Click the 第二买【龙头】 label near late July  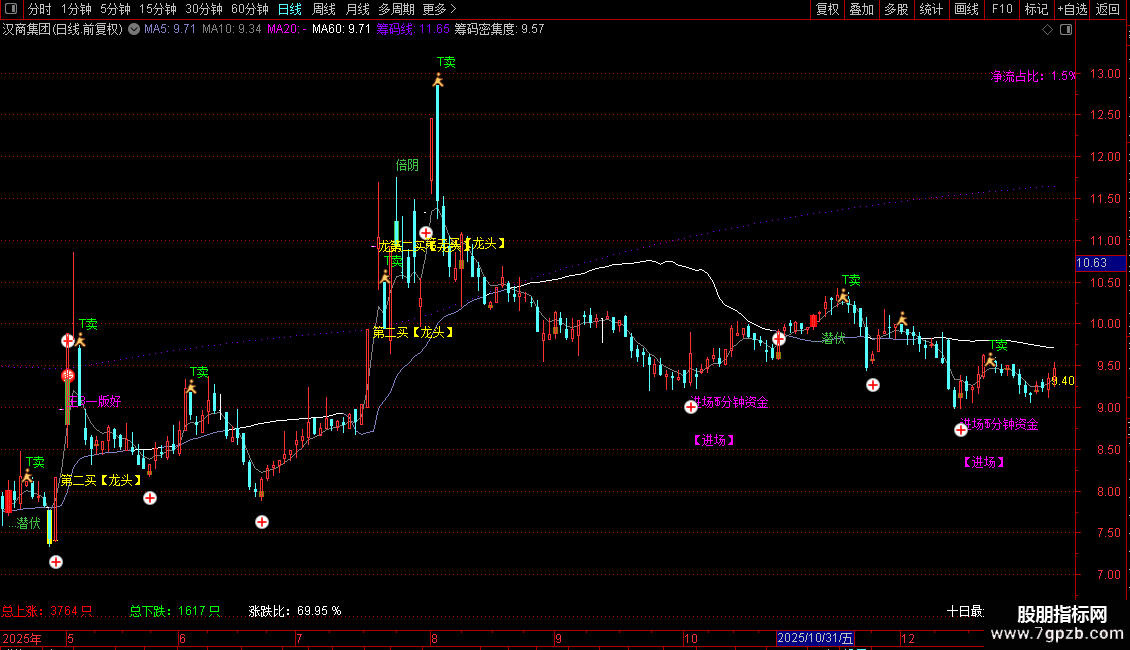[x=414, y=332]
